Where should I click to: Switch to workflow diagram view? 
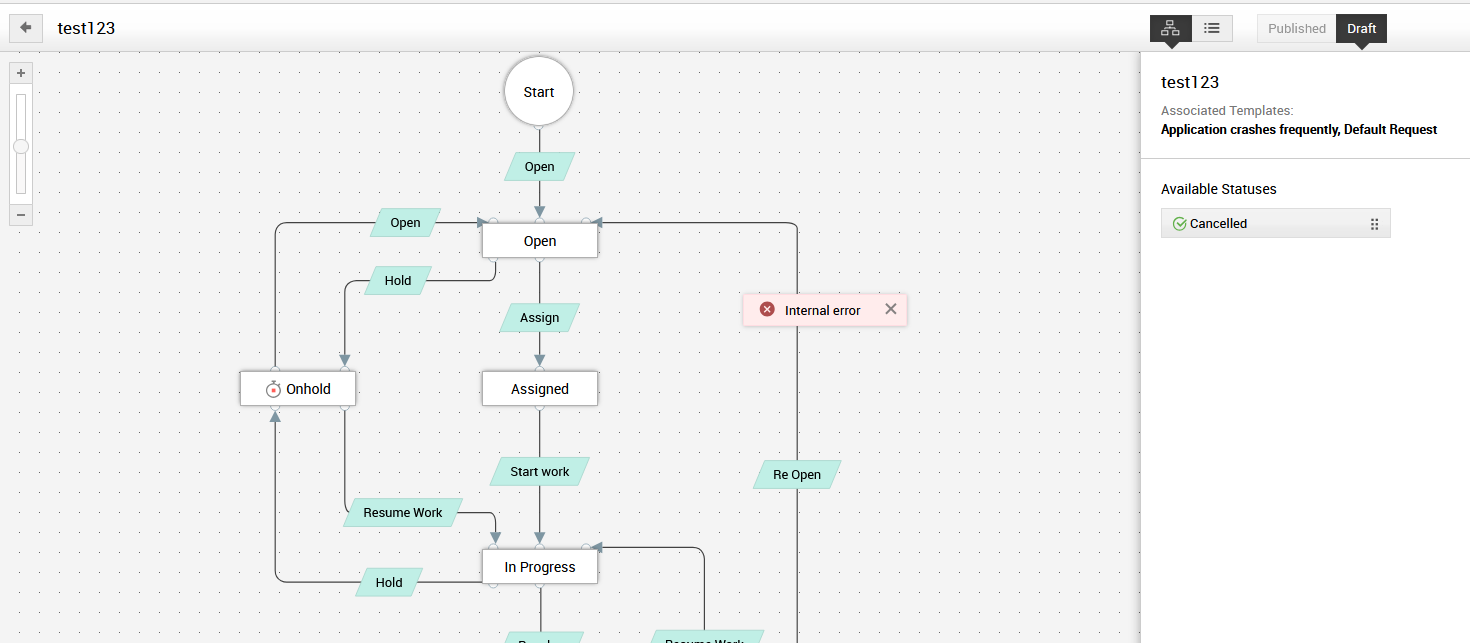(x=1170, y=28)
